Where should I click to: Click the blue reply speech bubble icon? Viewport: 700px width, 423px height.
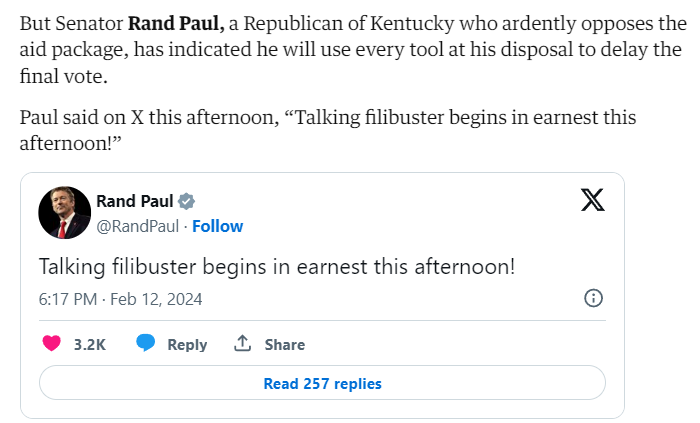point(146,343)
